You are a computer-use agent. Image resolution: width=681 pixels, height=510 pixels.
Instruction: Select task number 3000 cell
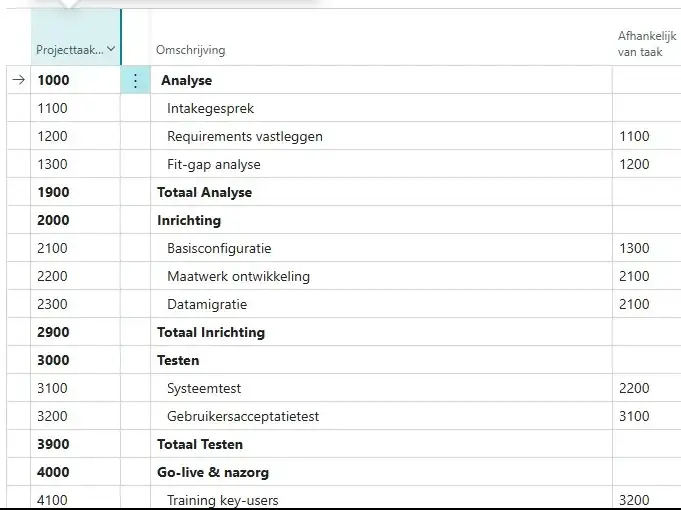(x=76, y=360)
